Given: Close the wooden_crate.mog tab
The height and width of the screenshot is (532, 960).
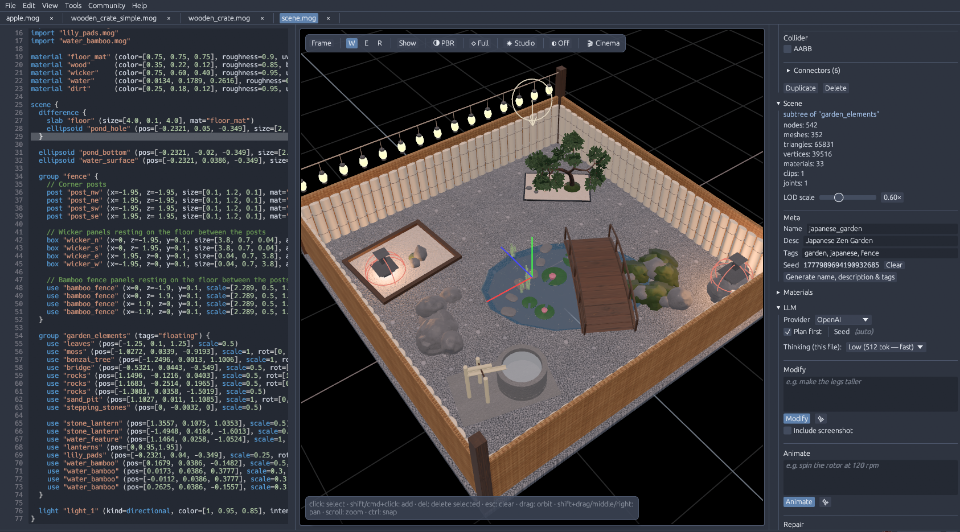Looking at the screenshot, I should pyautogui.click(x=262, y=18).
